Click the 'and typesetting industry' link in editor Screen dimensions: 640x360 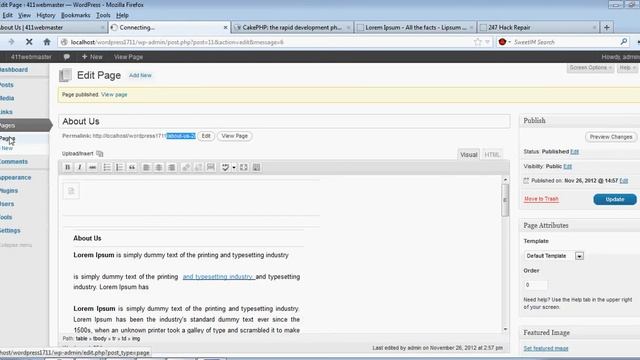click(x=218, y=277)
